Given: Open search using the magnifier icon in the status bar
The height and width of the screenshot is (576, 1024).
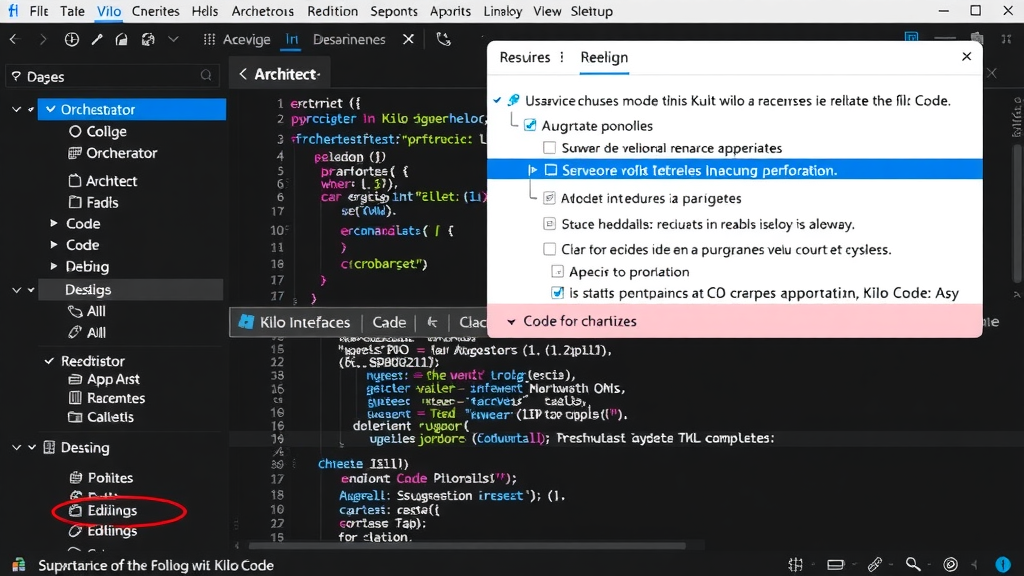Looking at the screenshot, I should tap(913, 565).
